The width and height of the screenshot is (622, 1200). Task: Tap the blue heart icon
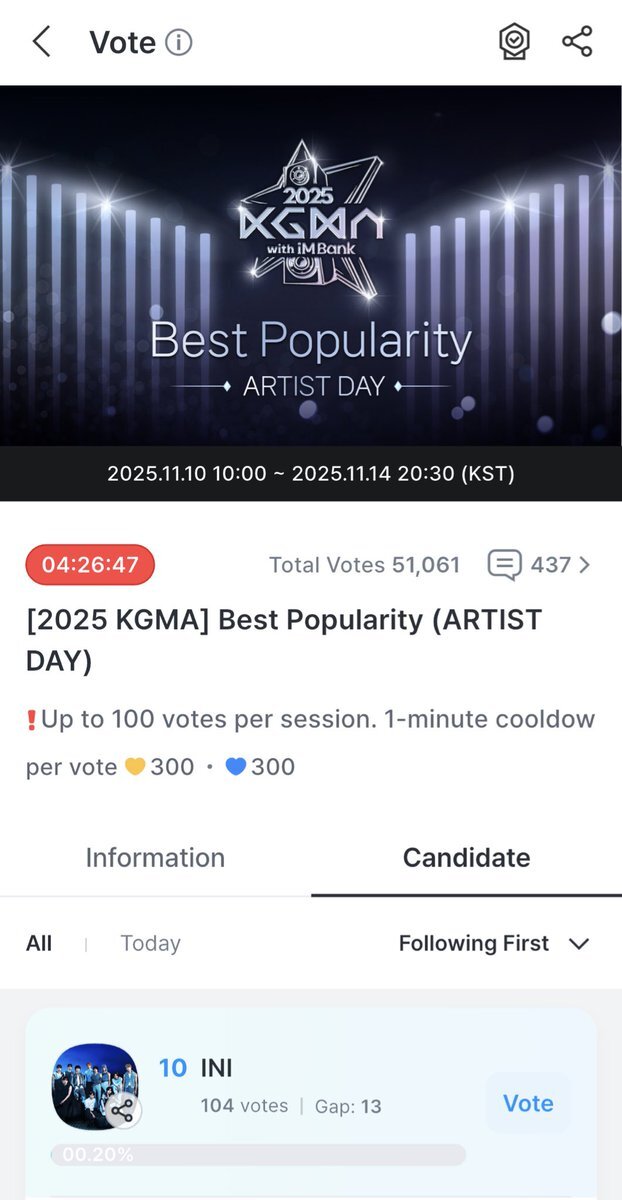[x=236, y=767]
